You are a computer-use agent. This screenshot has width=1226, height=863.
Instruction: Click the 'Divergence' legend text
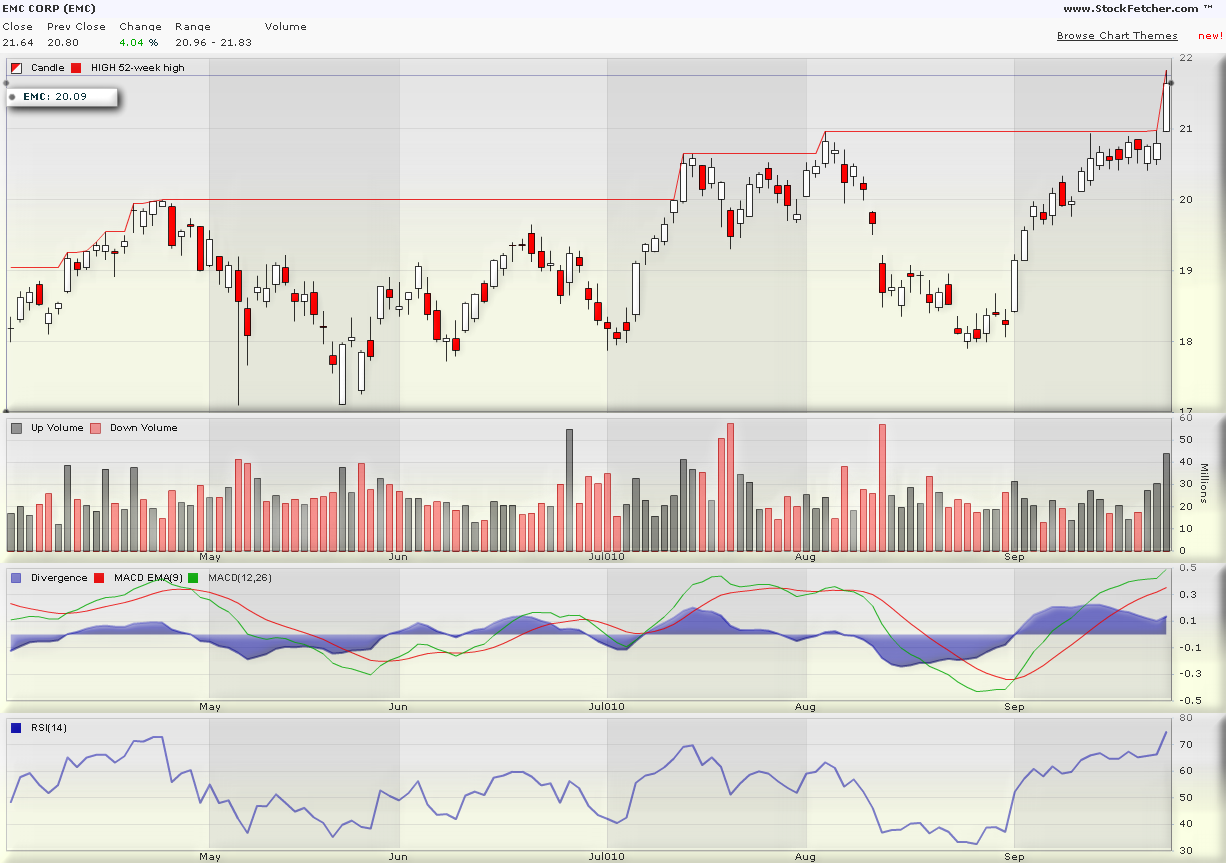coord(59,578)
